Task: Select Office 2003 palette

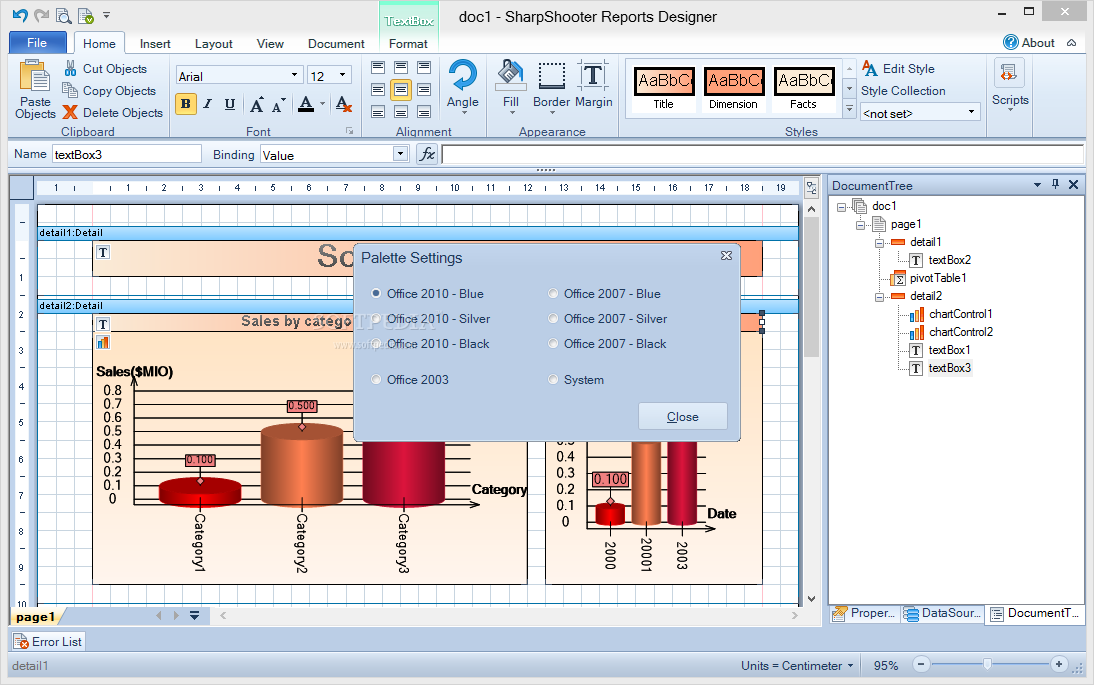Action: point(376,379)
